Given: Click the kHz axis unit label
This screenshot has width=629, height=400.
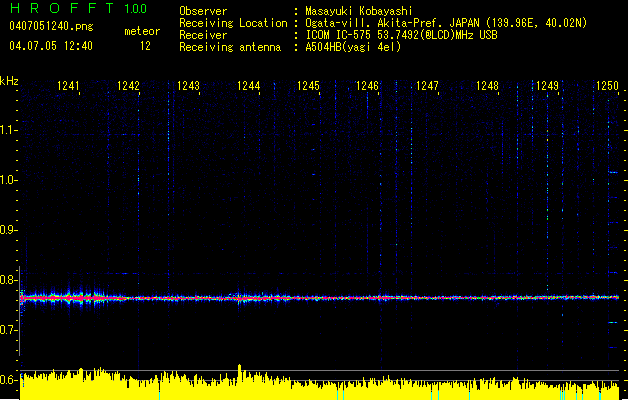Looking at the screenshot, I should pos(9,81).
